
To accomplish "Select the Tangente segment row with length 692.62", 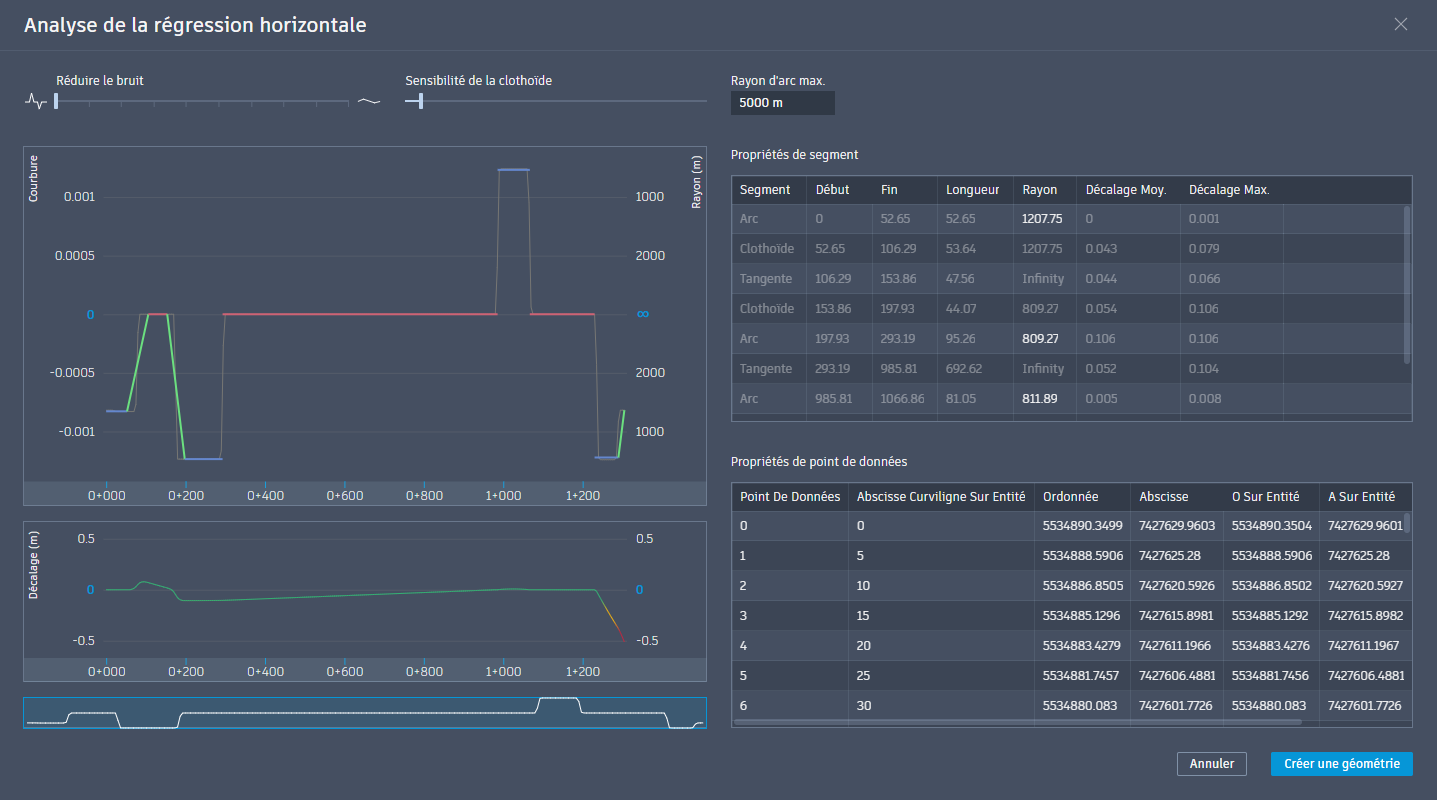I will (1067, 369).
